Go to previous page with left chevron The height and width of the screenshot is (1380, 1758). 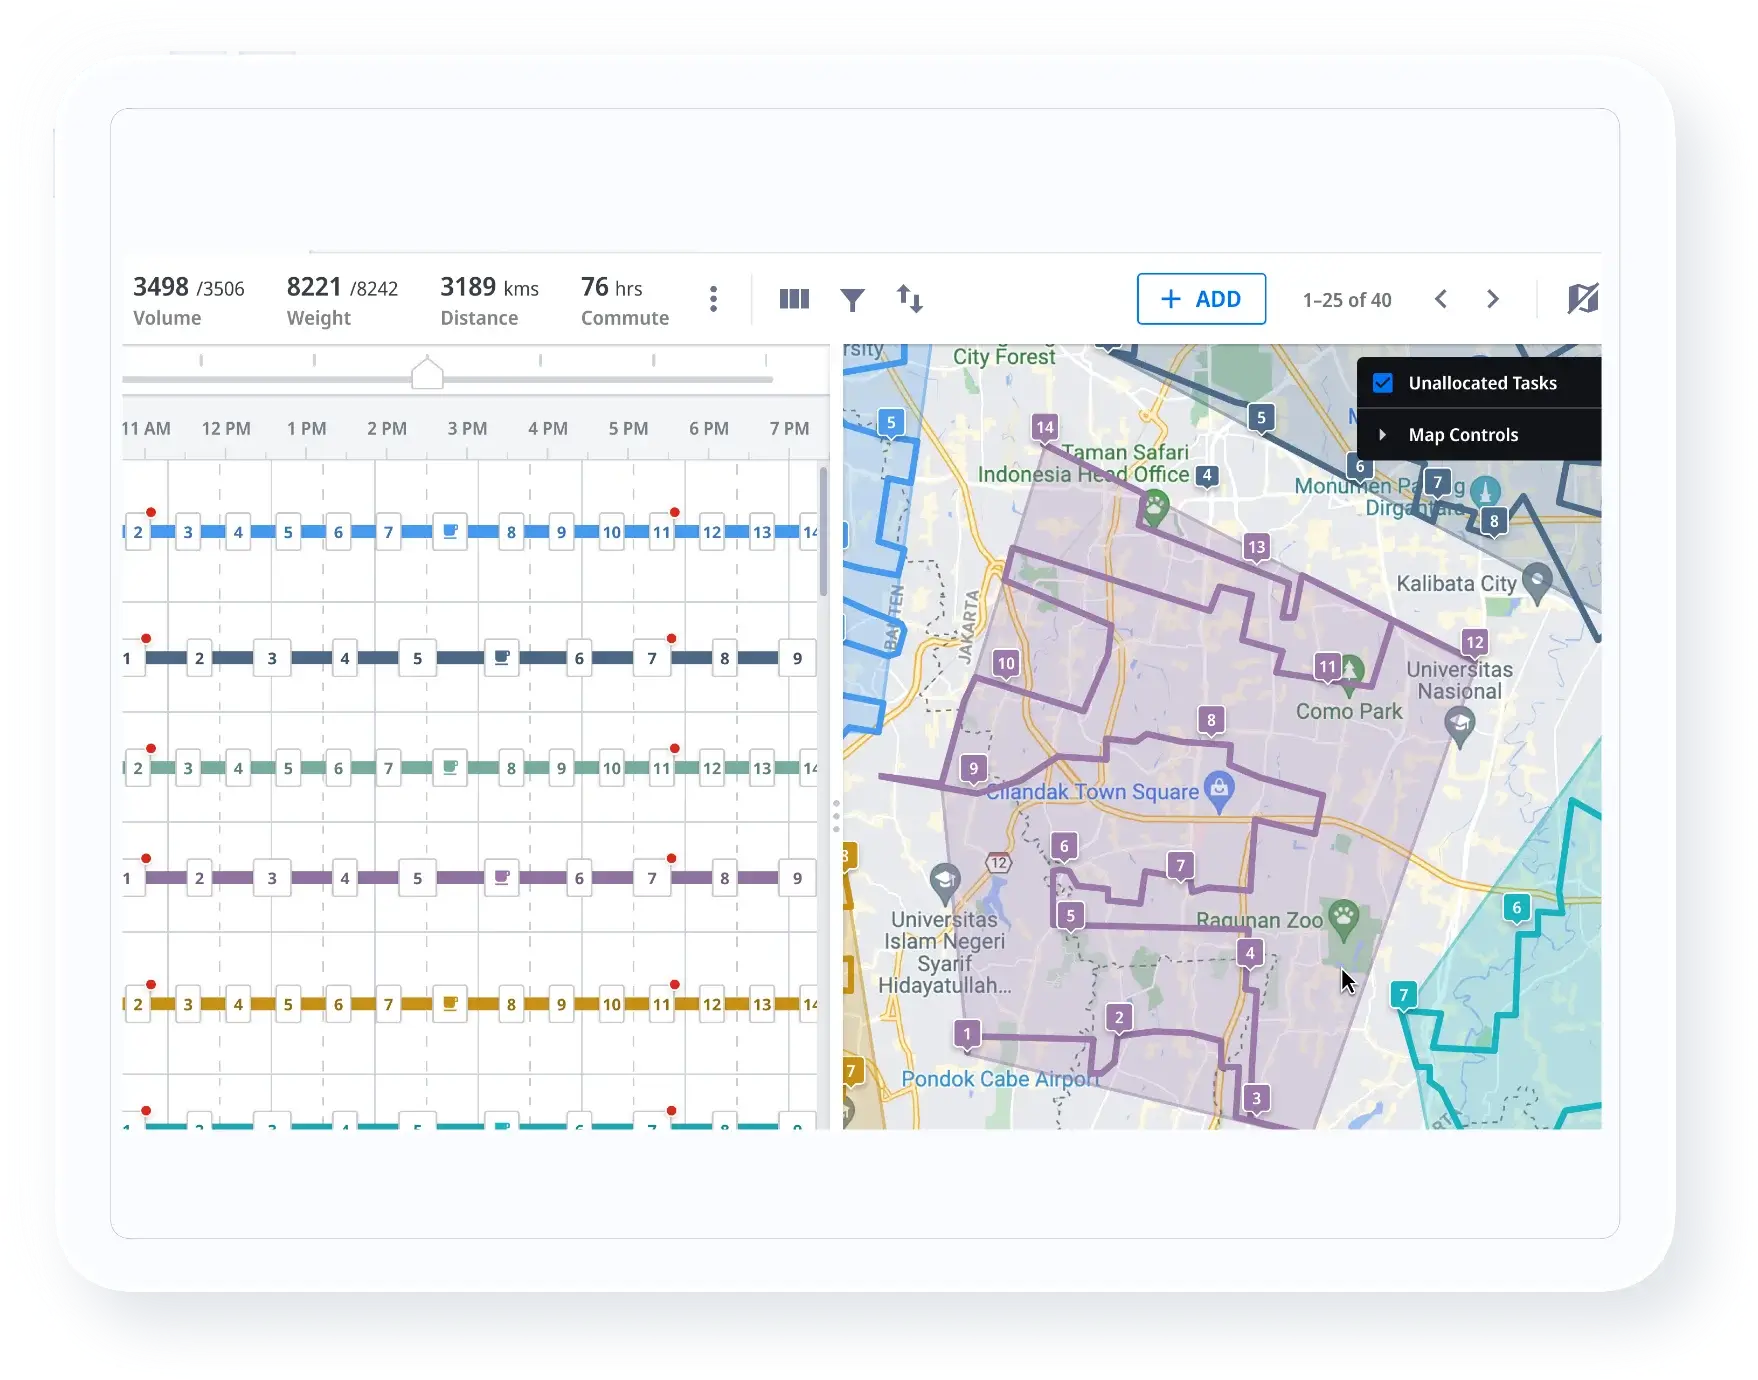pos(1441,299)
